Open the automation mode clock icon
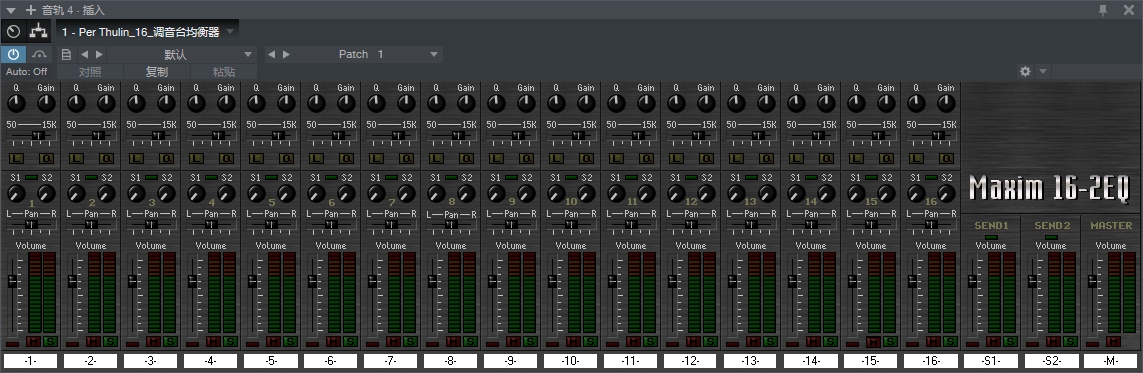The width and height of the screenshot is (1143, 373). tap(13, 31)
